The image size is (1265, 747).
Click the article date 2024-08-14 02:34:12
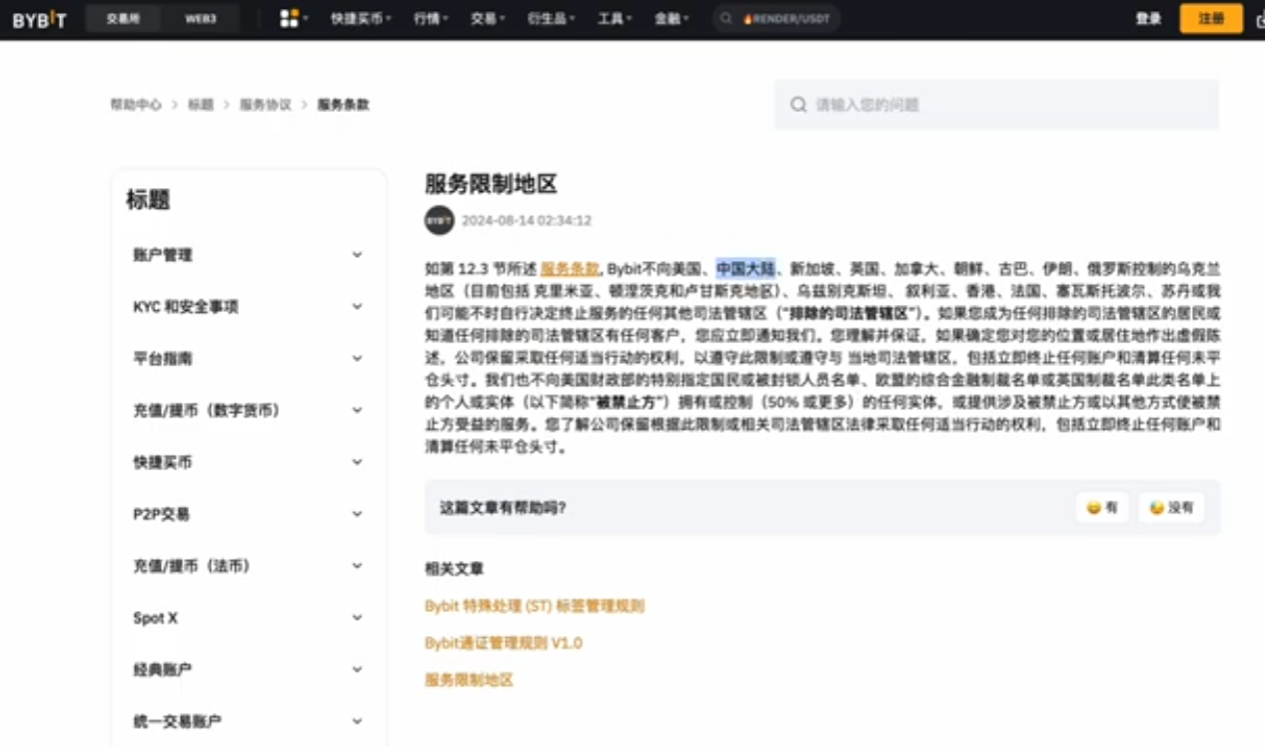click(x=526, y=221)
